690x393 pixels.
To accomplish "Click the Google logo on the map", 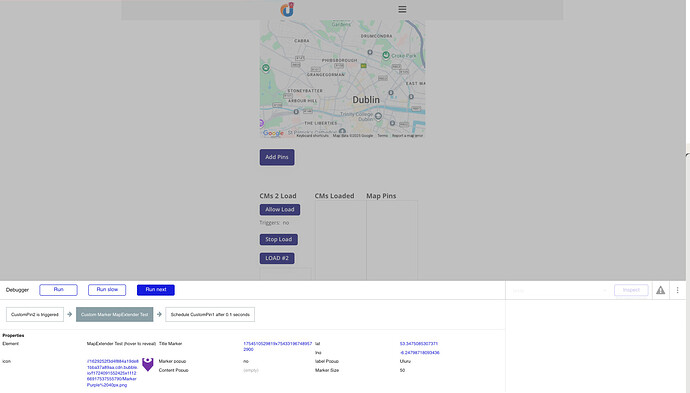I will [x=273, y=133].
